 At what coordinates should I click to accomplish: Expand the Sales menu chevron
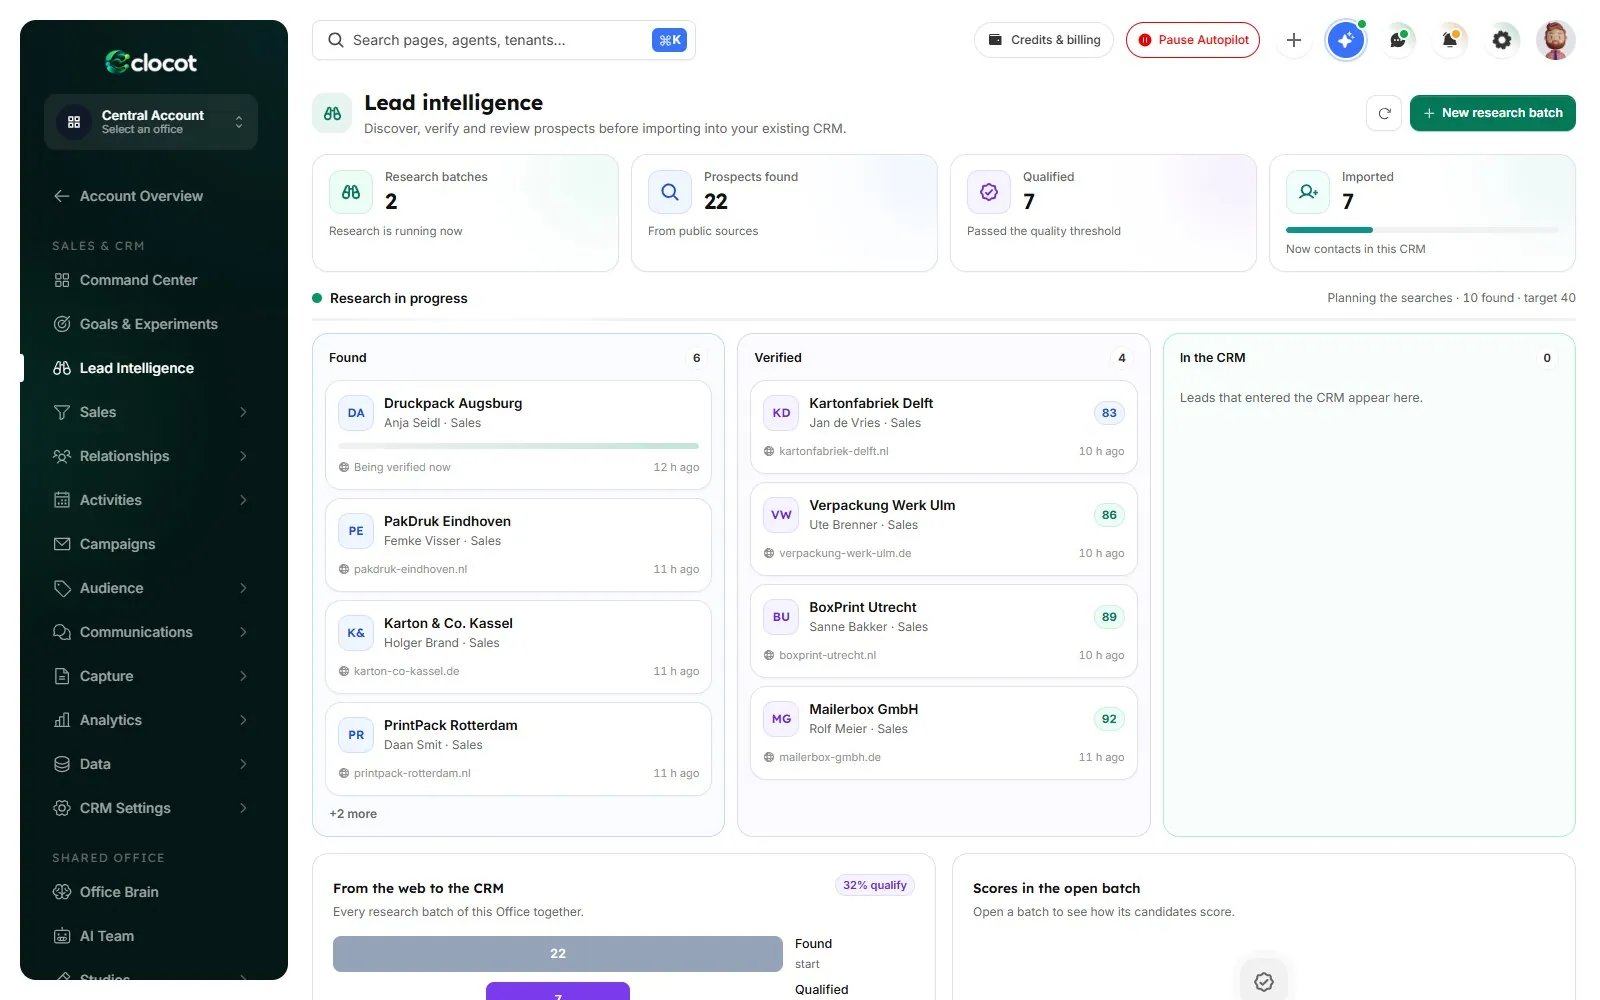tap(243, 412)
